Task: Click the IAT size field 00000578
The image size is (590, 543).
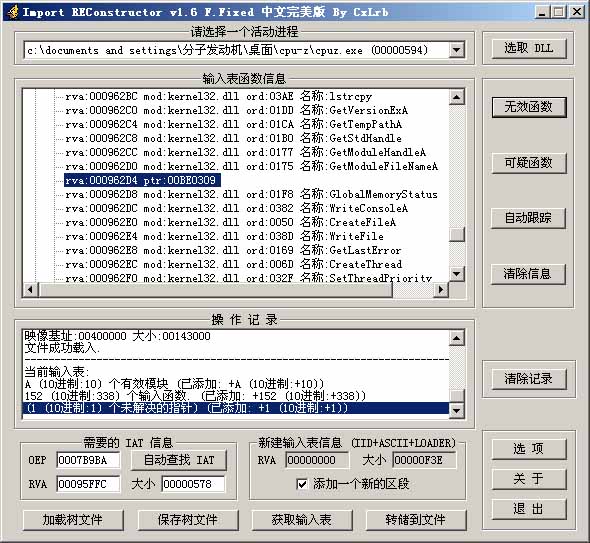Action: coord(193,484)
